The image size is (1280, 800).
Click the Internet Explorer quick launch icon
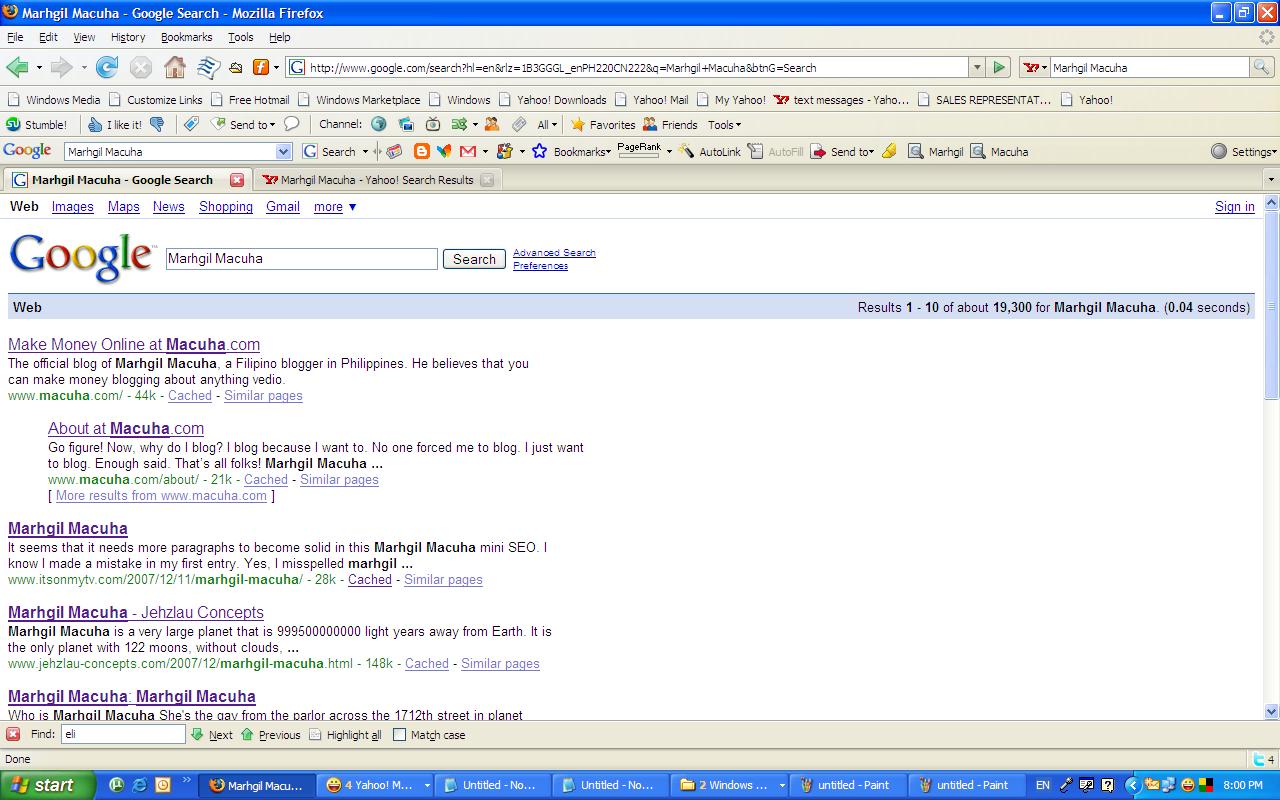pyautogui.click(x=139, y=785)
